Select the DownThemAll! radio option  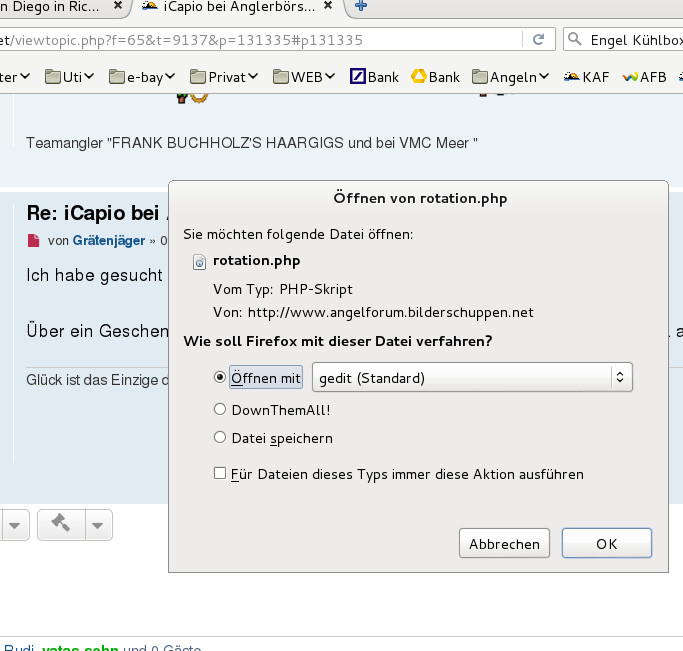(x=220, y=409)
